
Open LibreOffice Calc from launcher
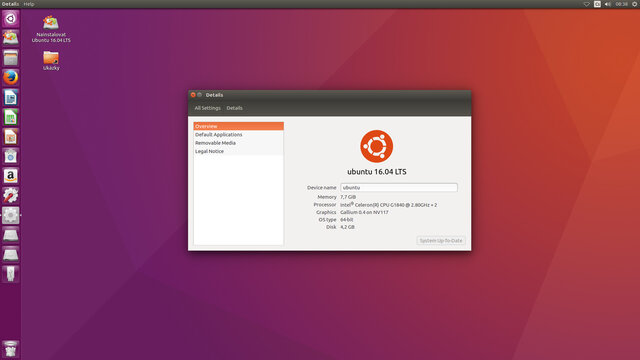tap(11, 117)
